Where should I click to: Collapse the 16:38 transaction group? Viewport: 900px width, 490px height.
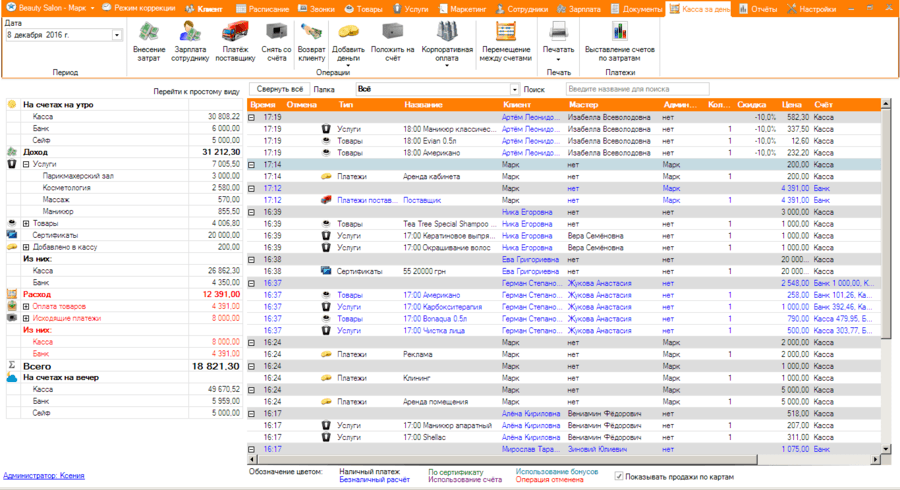click(x=251, y=259)
